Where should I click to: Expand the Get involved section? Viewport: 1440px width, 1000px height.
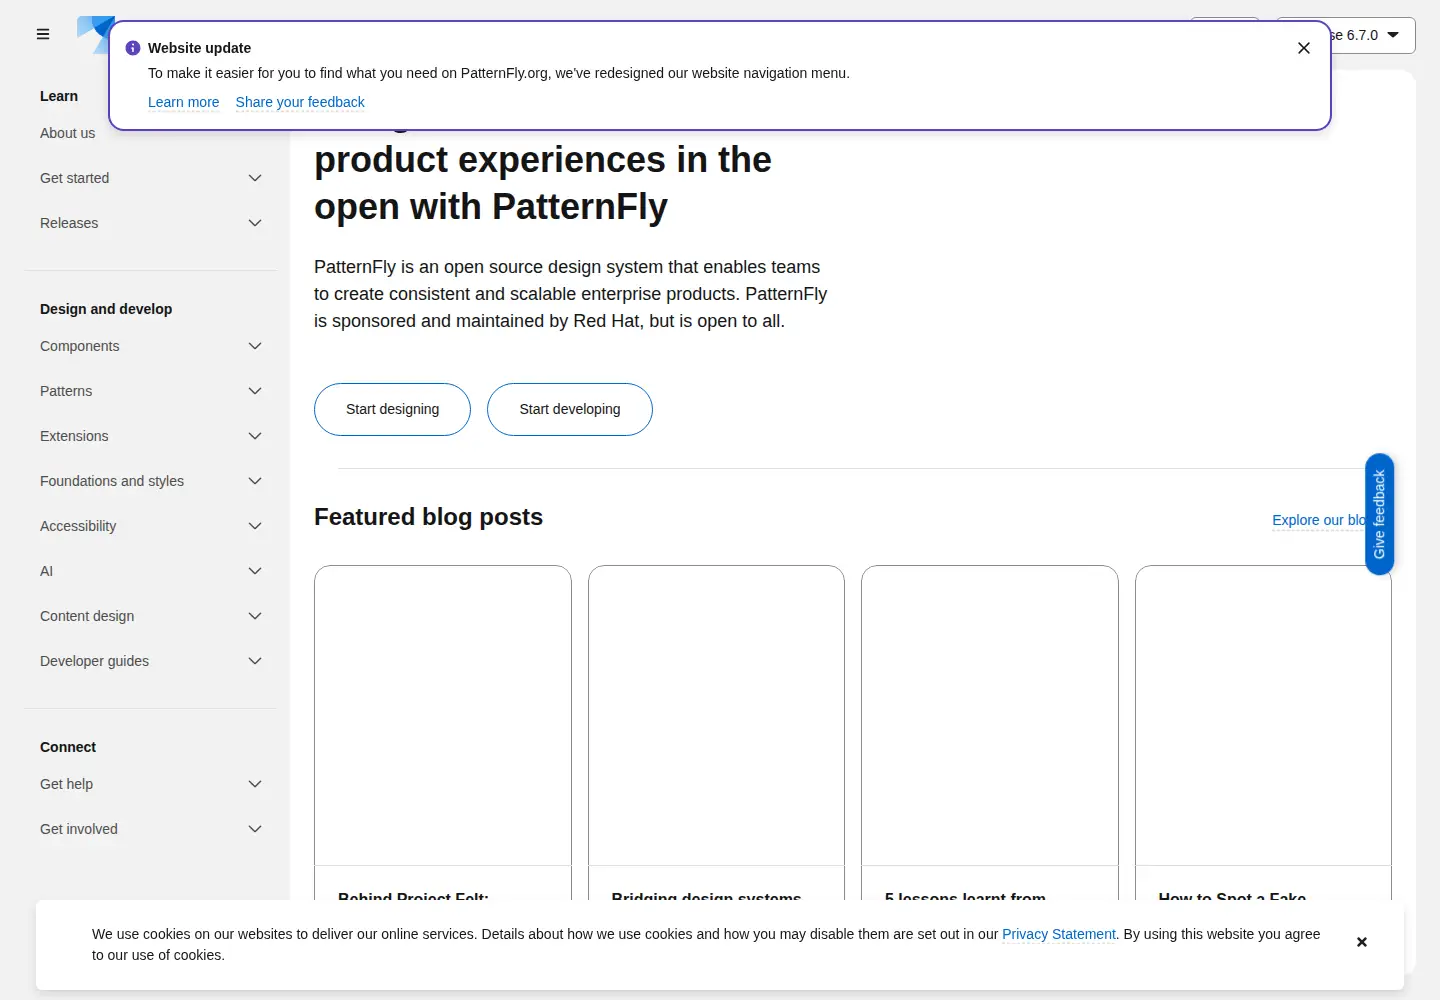point(150,829)
